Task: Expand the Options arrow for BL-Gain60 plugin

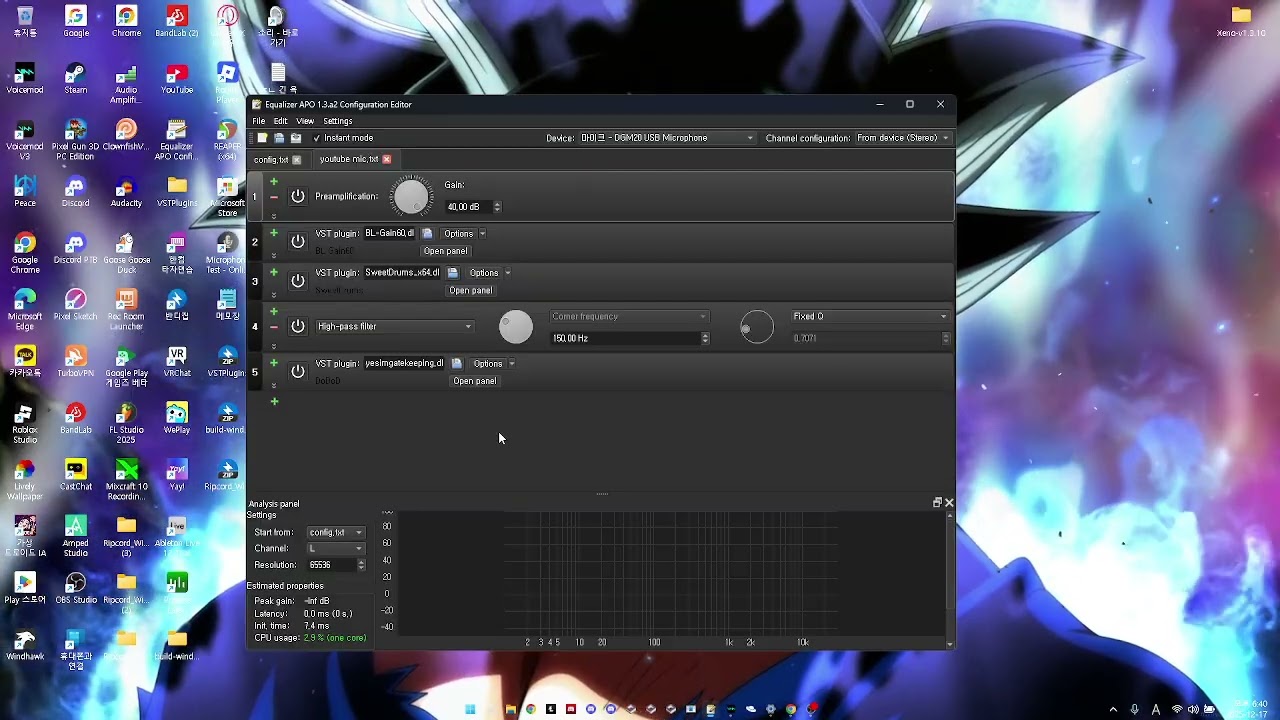Action: click(x=482, y=234)
